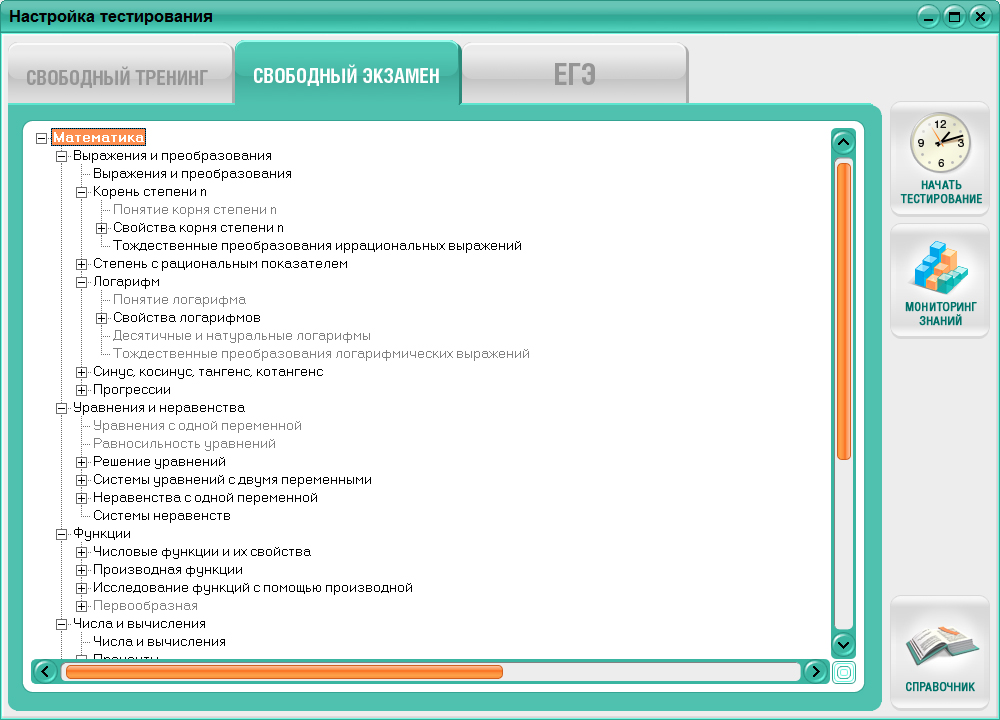Collapse the Математика root node
1000x720 pixels.
[41, 138]
